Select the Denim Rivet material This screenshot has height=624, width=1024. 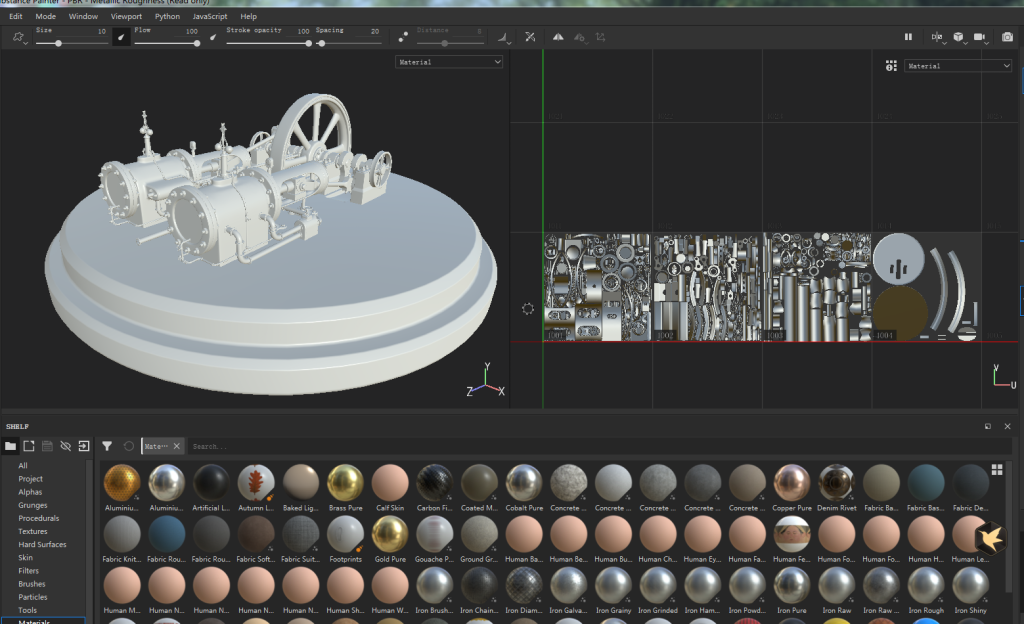pos(837,488)
